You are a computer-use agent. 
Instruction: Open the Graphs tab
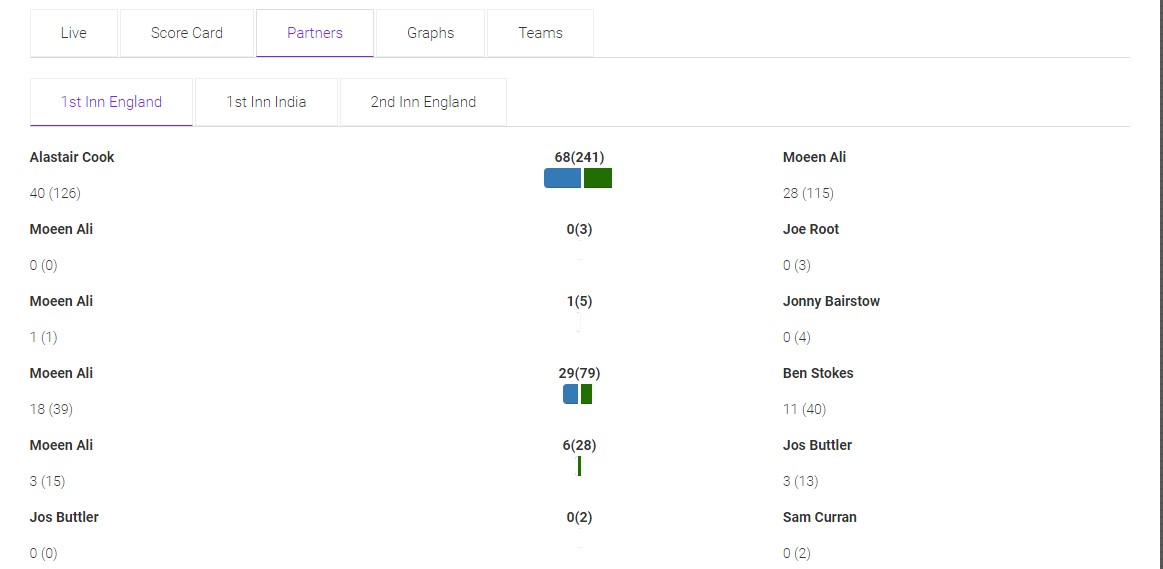click(x=431, y=33)
